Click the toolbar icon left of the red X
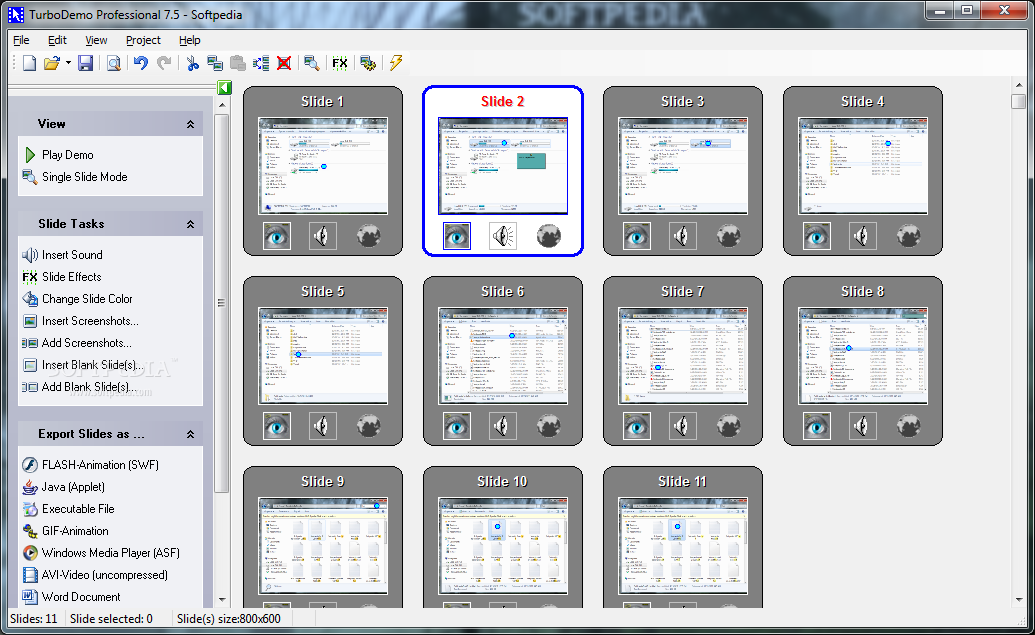Screen dimensions: 1035x635 [261, 63]
